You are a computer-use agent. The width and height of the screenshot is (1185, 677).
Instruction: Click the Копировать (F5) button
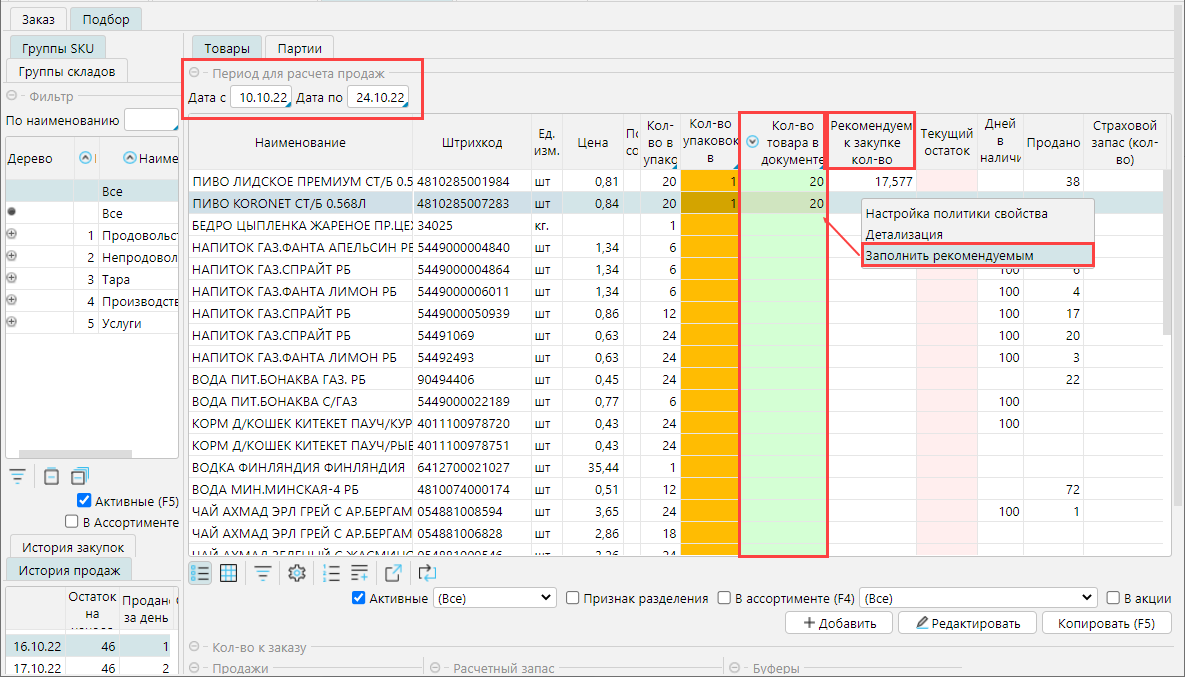1106,623
